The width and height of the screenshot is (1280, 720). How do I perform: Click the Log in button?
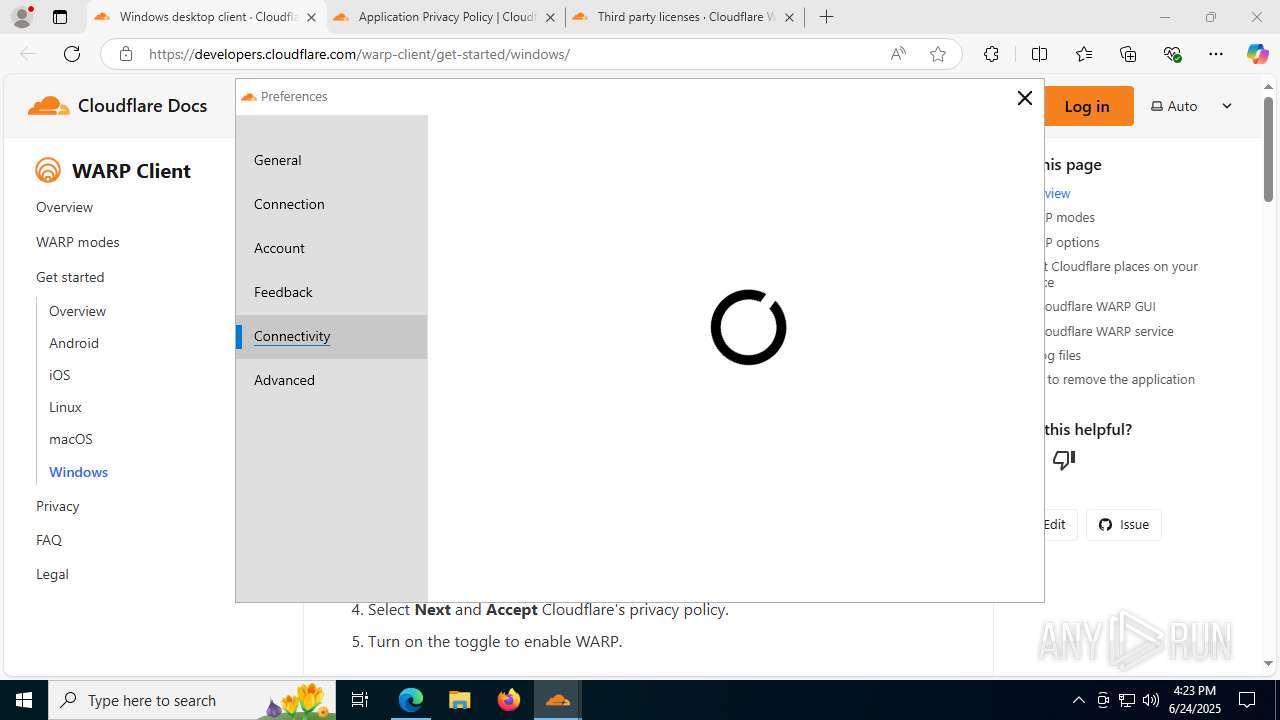(x=1087, y=106)
